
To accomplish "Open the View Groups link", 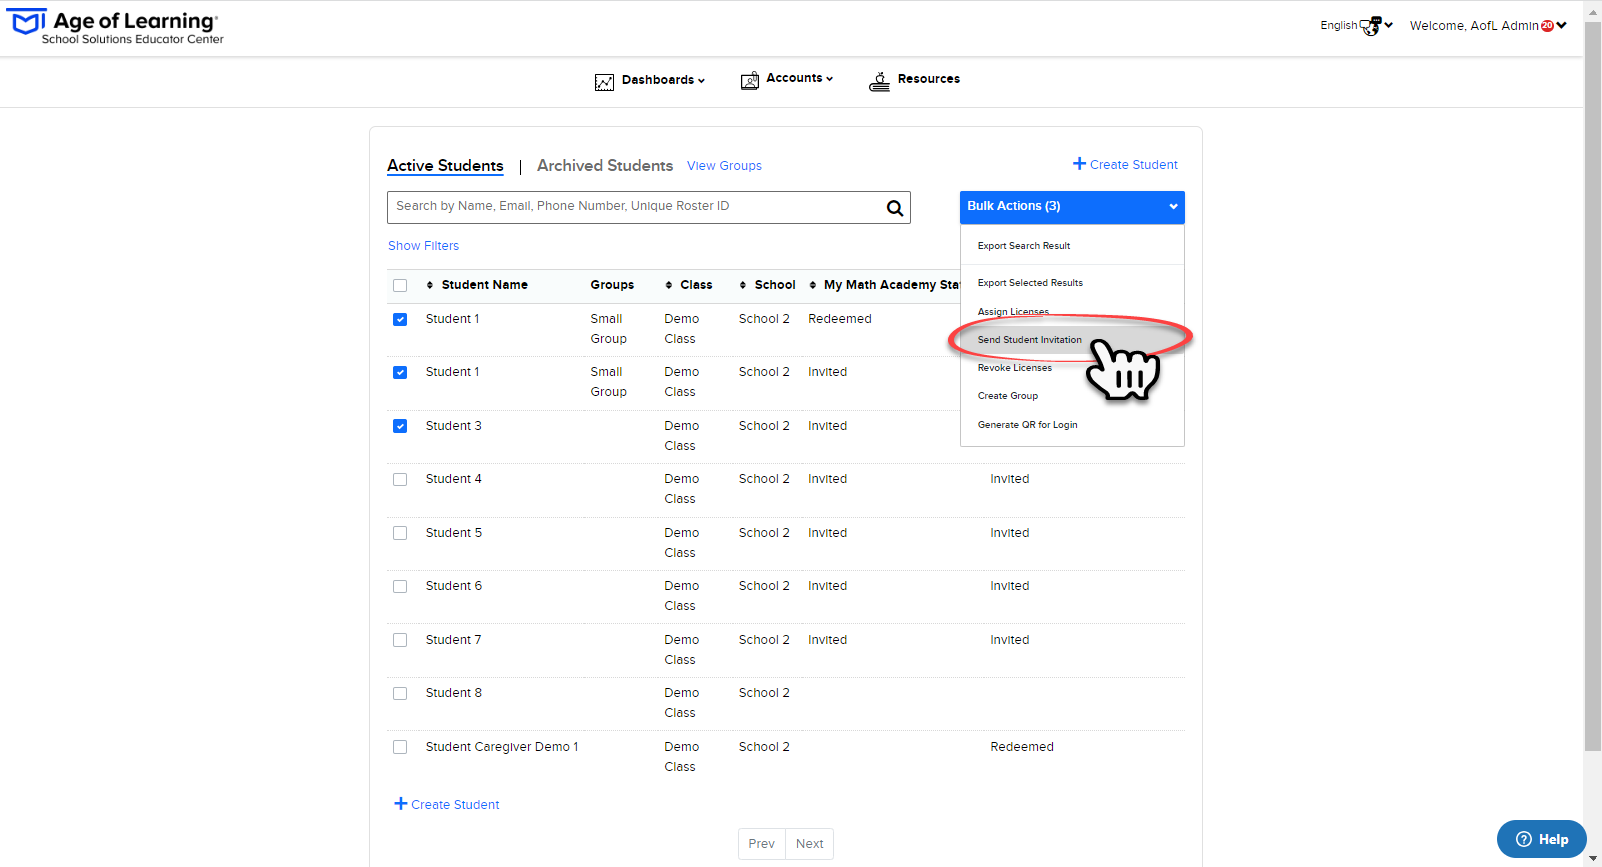I will [x=724, y=166].
